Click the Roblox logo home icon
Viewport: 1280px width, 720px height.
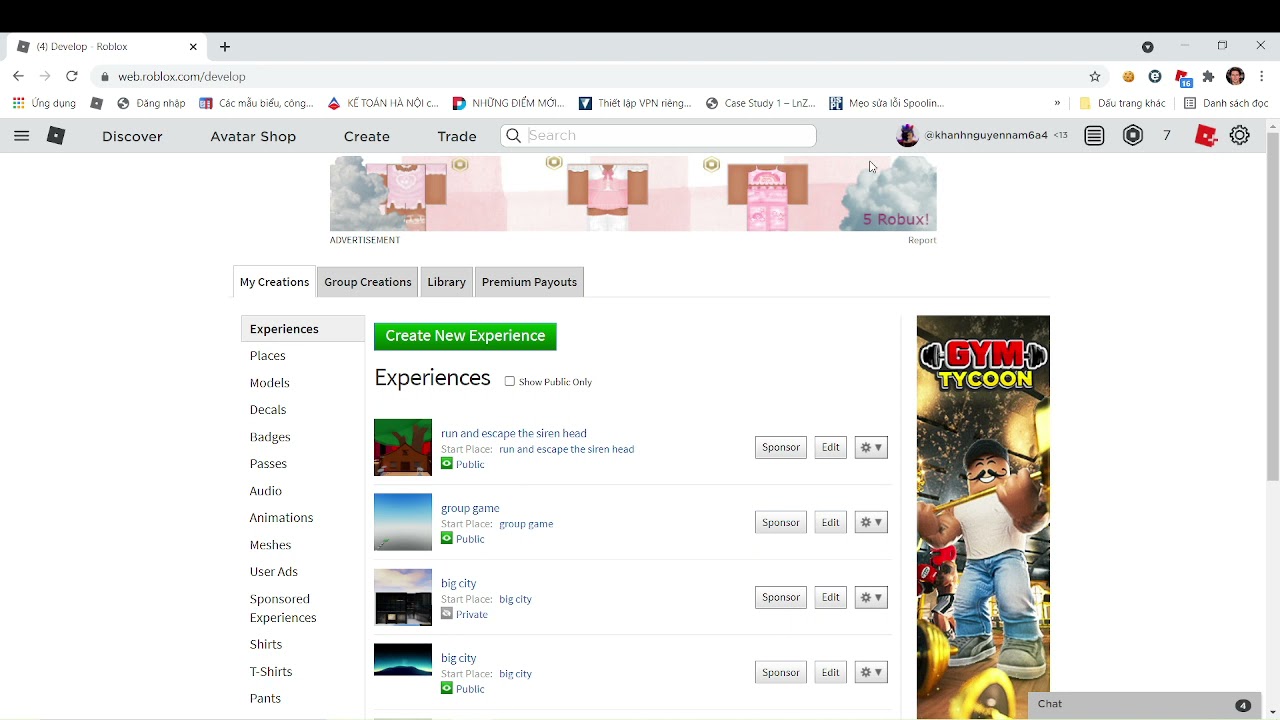tap(56, 136)
